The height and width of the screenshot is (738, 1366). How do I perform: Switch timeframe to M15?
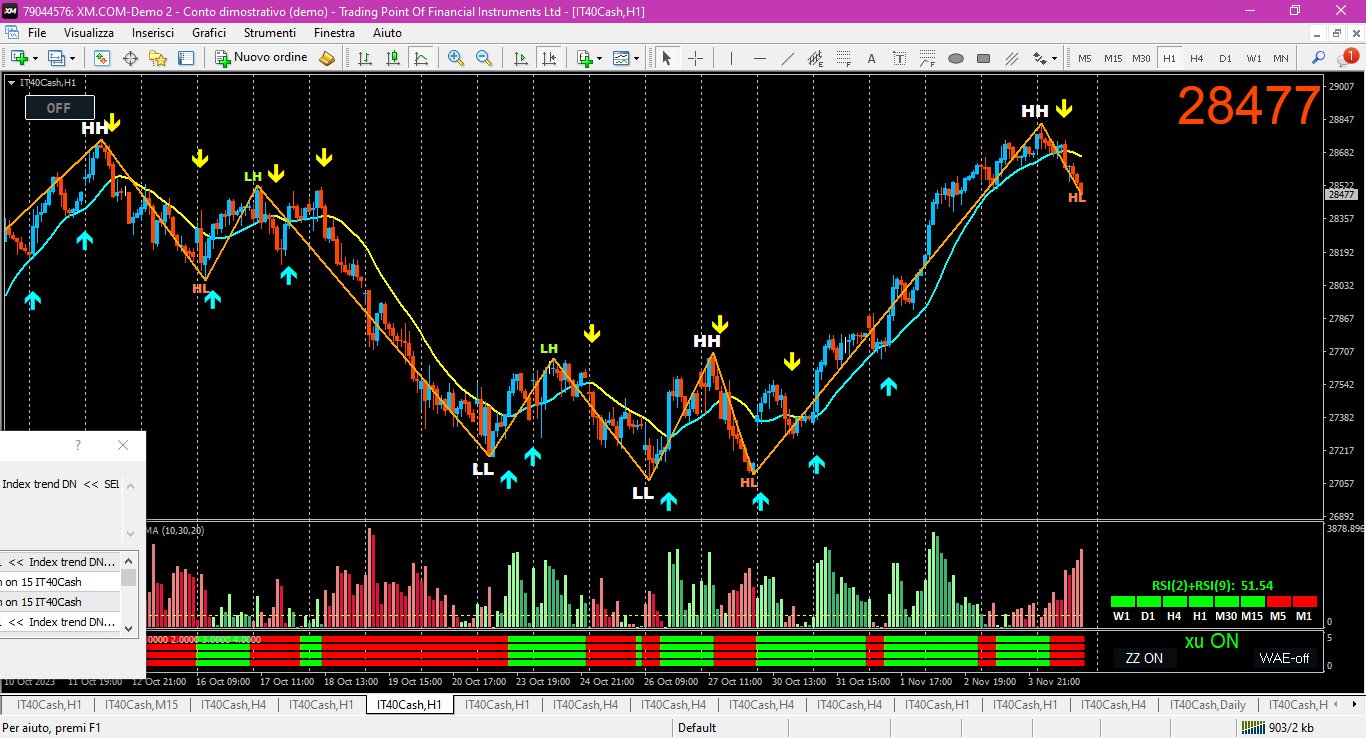coord(1113,58)
